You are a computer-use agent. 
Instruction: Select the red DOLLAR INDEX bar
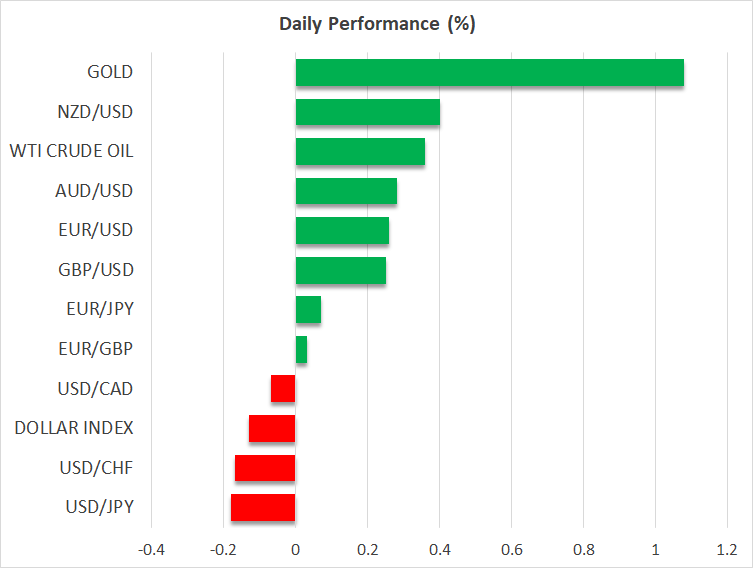pos(272,428)
